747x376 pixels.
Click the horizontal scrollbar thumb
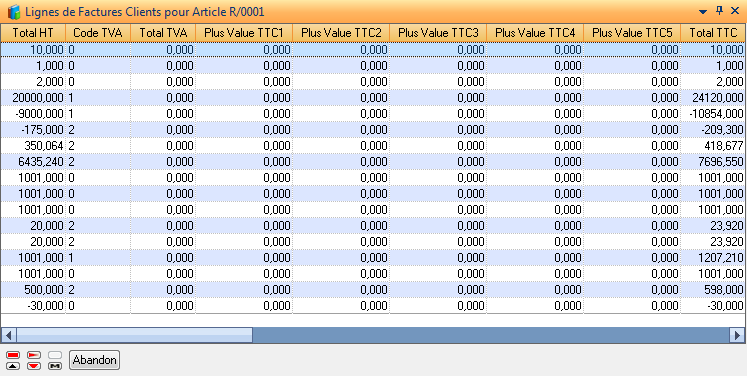135,335
